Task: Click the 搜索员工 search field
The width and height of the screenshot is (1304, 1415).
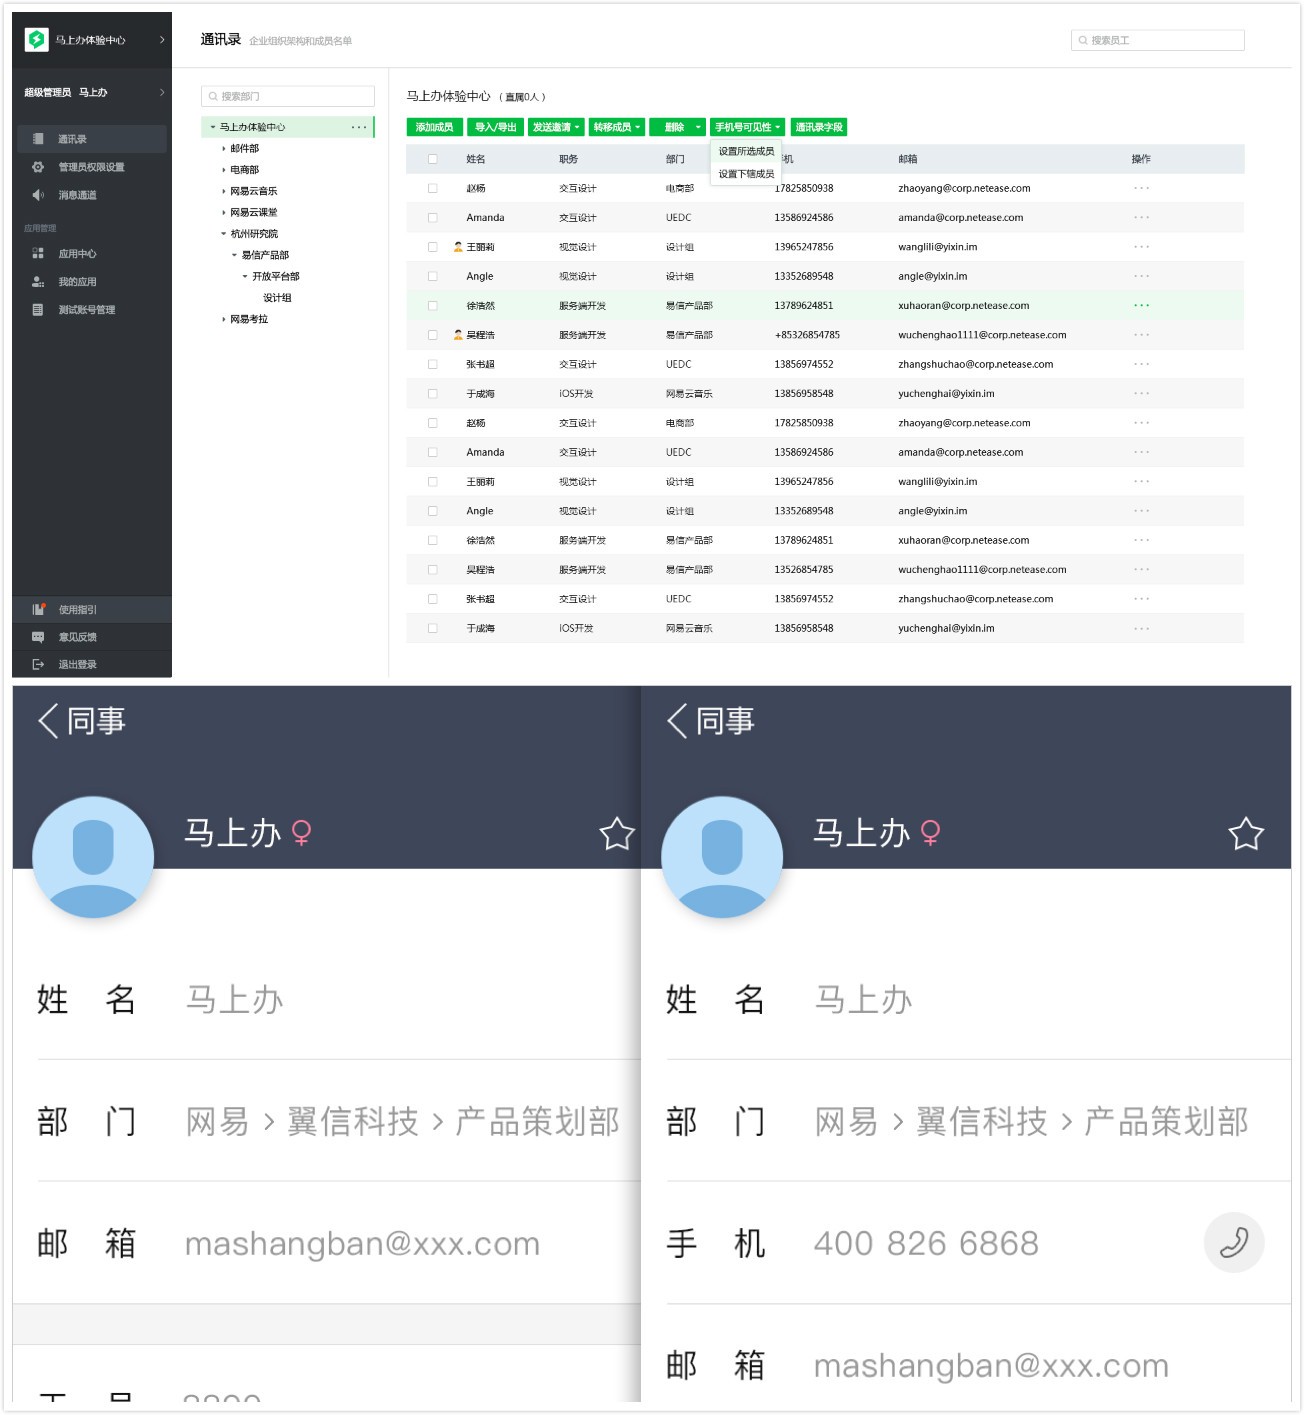Action: tap(1158, 40)
